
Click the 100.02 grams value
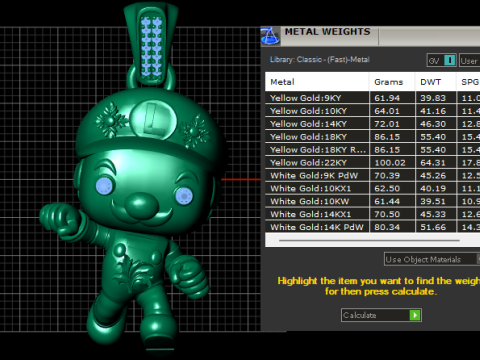(390, 163)
